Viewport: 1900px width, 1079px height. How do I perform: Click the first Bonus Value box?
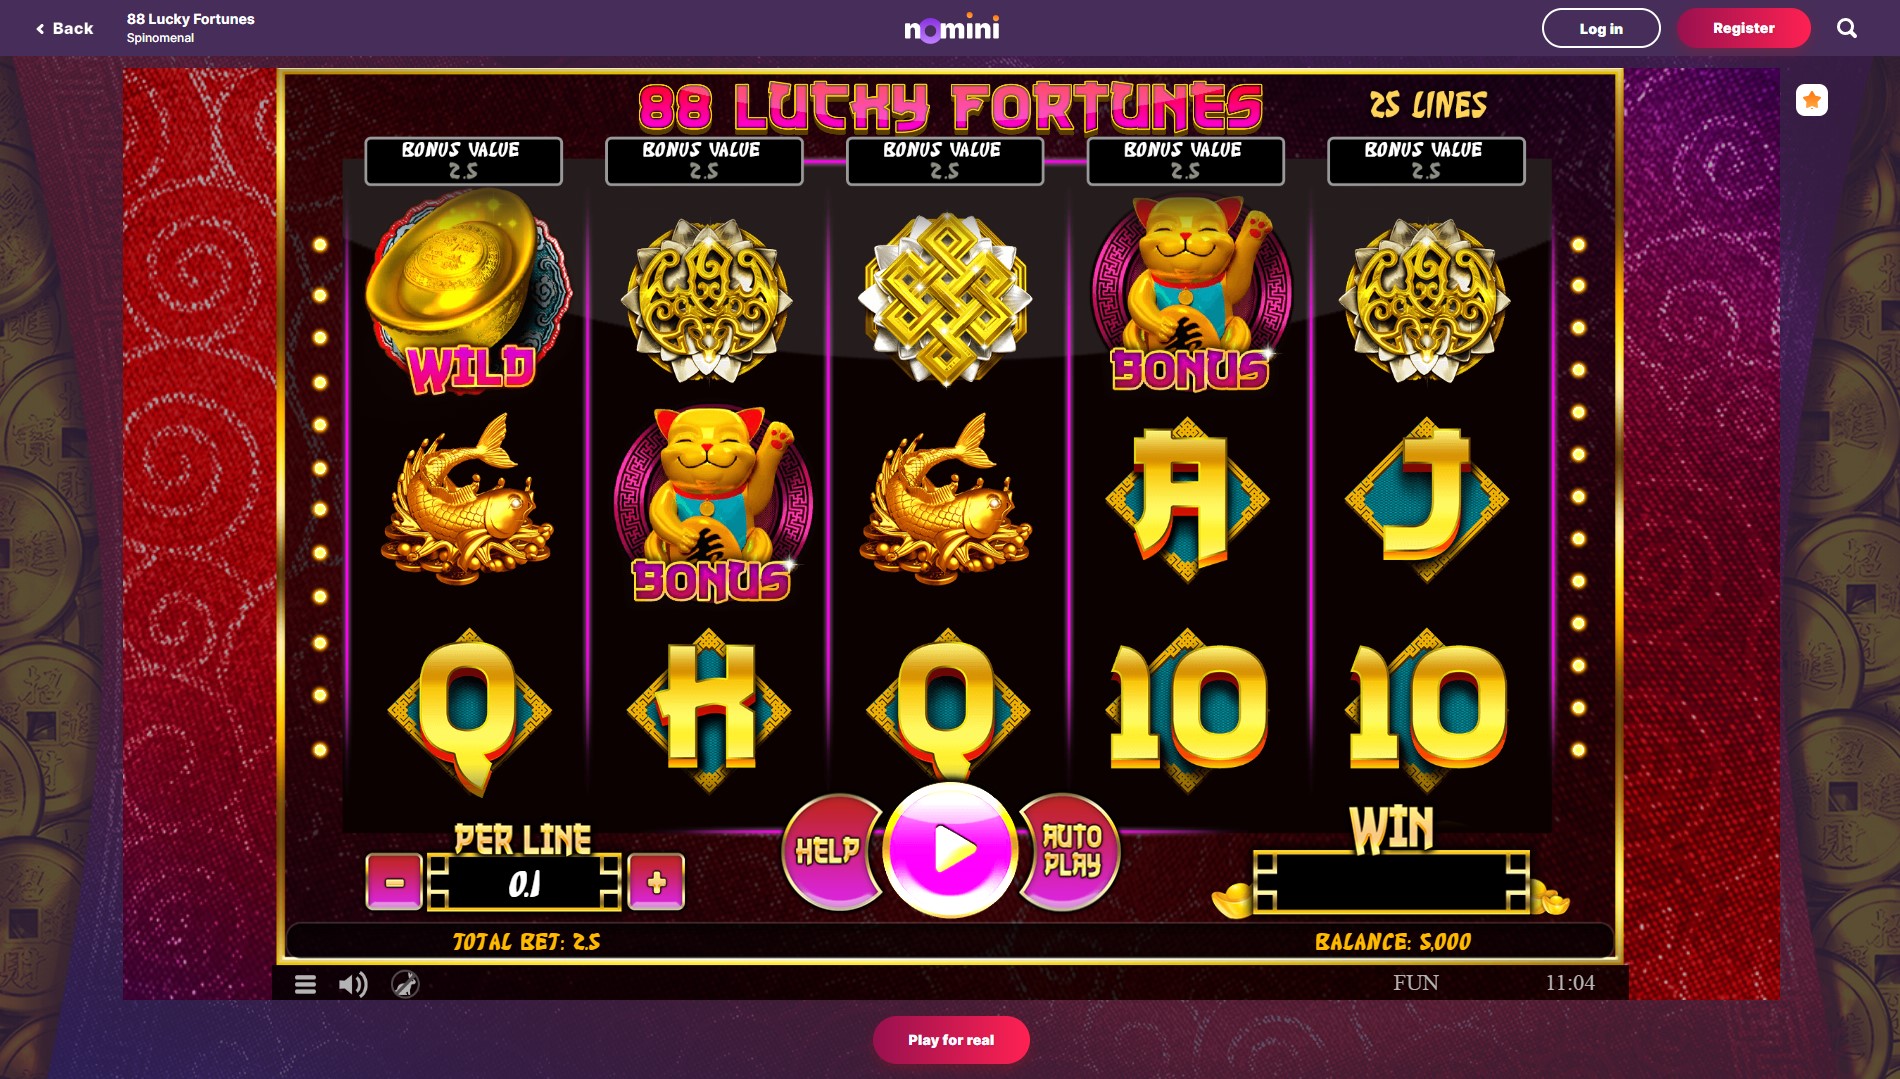click(x=463, y=161)
